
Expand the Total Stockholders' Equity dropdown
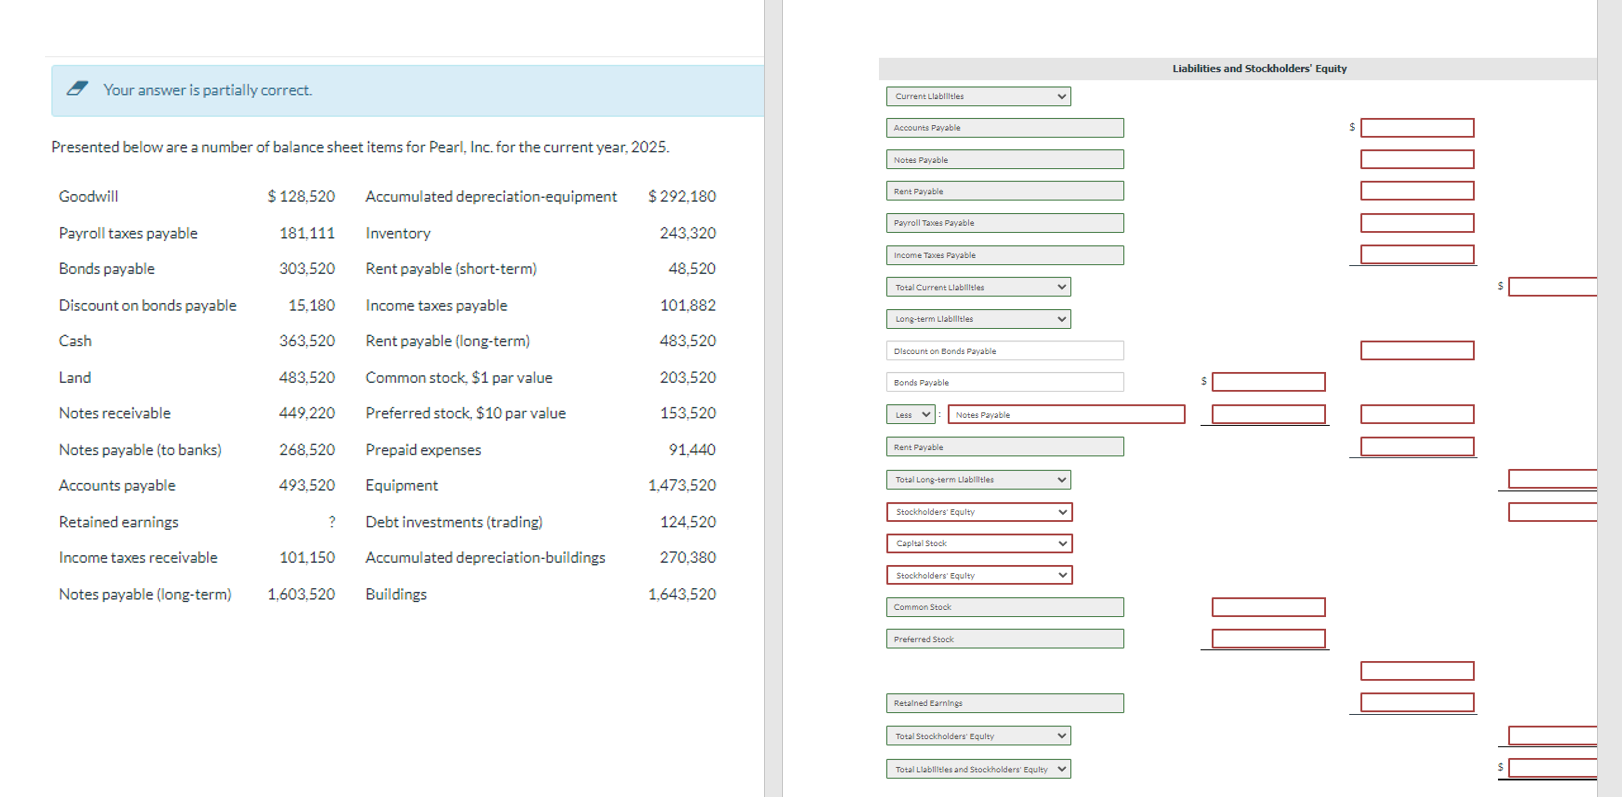(x=978, y=736)
